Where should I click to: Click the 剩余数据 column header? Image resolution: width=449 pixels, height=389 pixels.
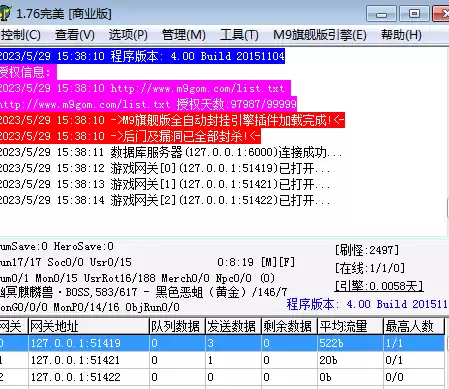pyautogui.click(x=289, y=326)
